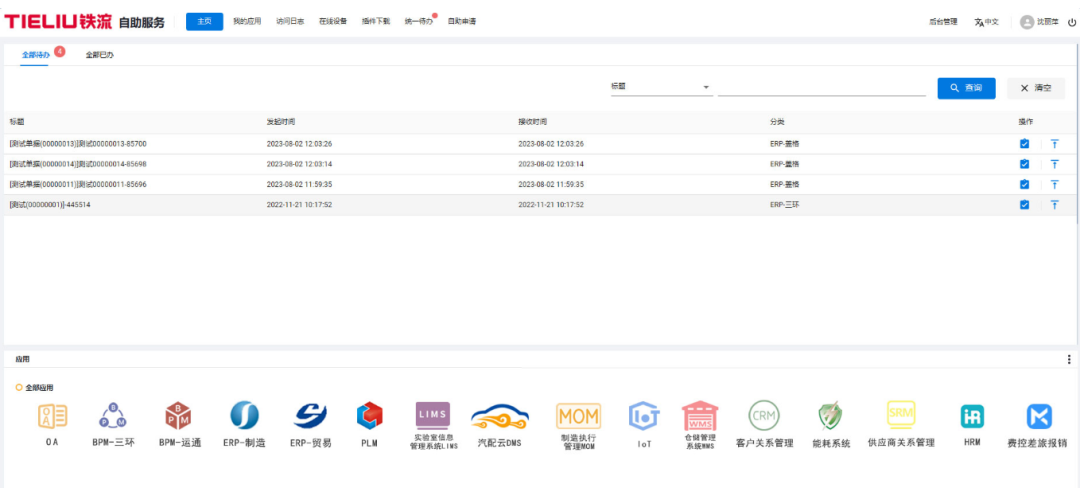Open todo titled 测试00000013-85700
1080x488 pixels.
click(78, 144)
